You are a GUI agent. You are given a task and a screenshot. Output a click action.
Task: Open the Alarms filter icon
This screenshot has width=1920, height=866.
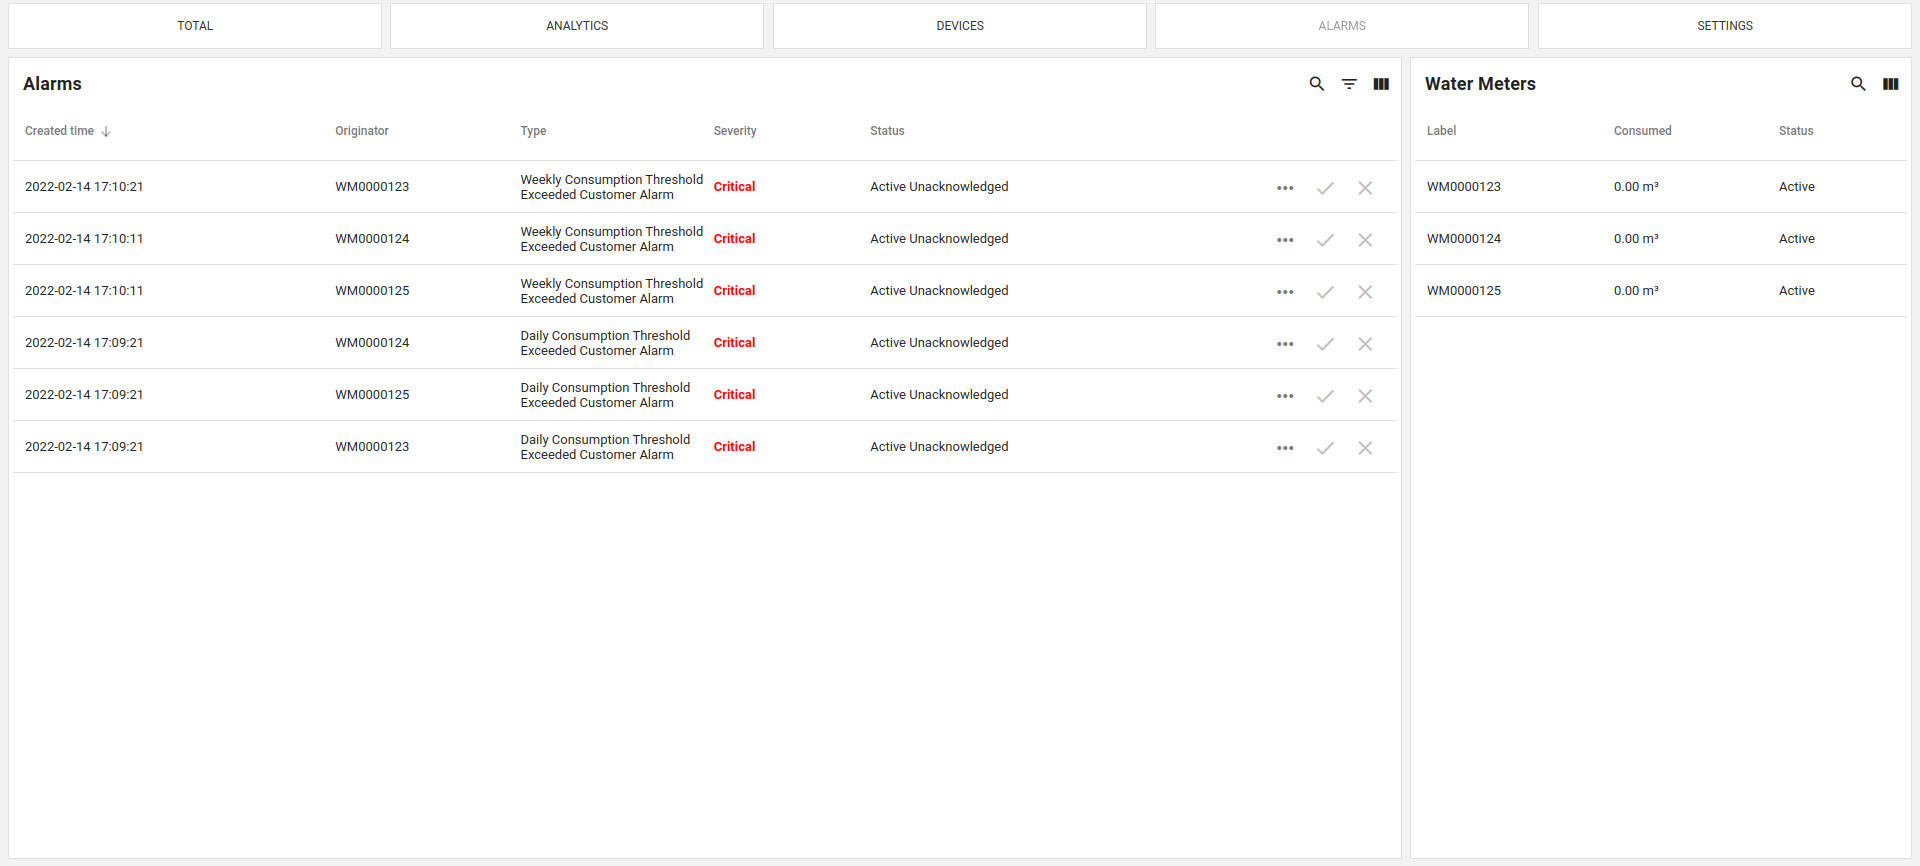tap(1349, 84)
